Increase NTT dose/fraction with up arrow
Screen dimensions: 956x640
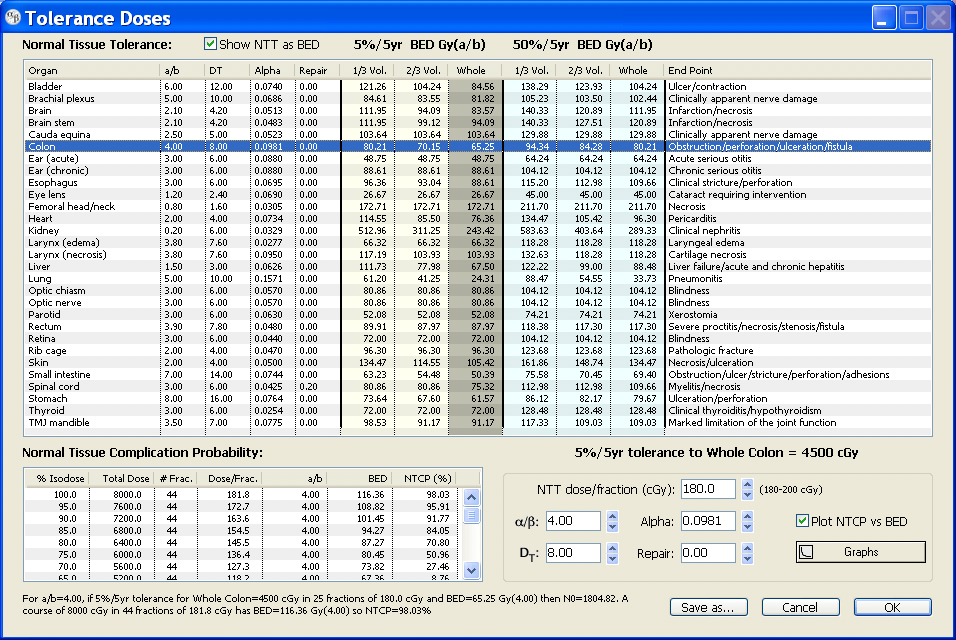tap(747, 484)
